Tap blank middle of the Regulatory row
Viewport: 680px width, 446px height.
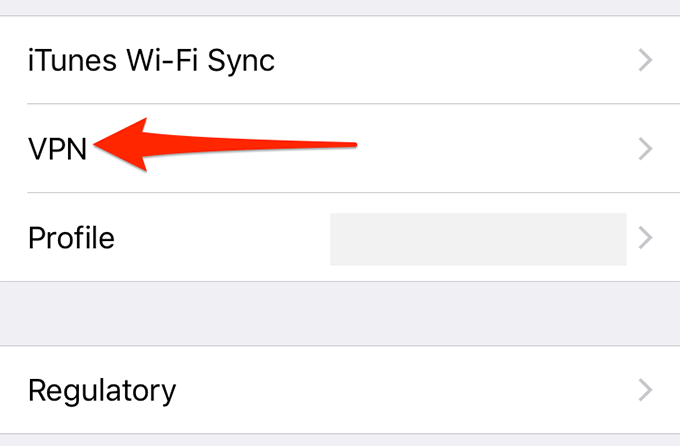400,390
